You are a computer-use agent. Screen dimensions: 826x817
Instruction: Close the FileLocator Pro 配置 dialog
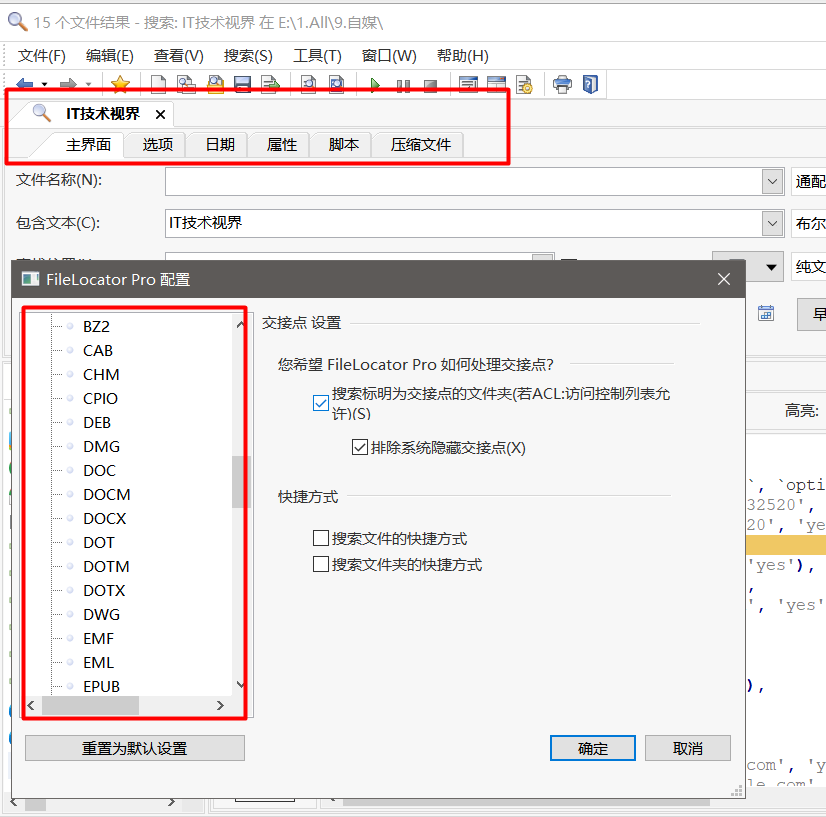click(x=724, y=279)
